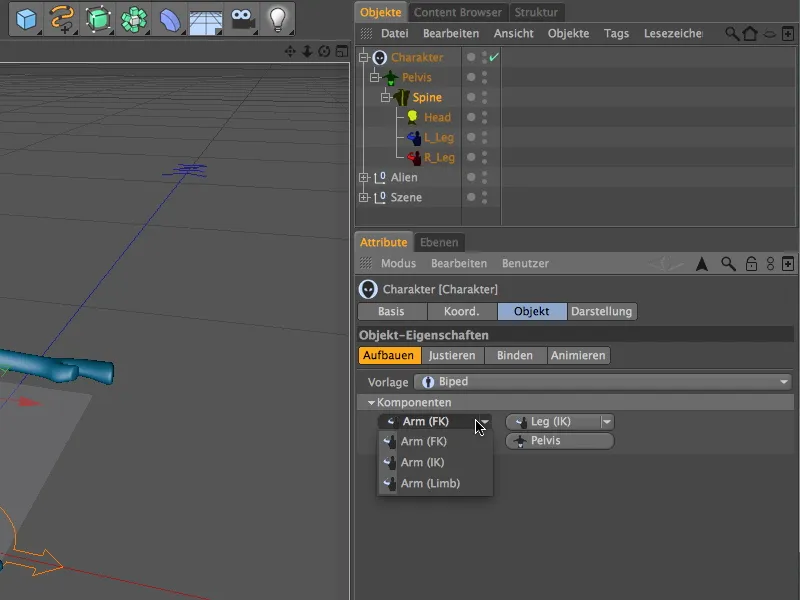Toggle L_Leg object visibility dots
Viewport: 800px width, 600px height.
click(484, 137)
